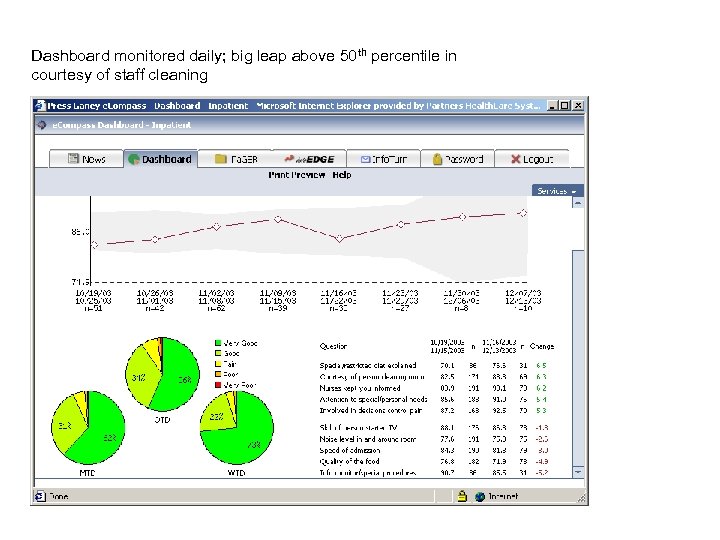Click the padlock icon on the Password tab
The height and width of the screenshot is (540, 720).
coord(437,159)
